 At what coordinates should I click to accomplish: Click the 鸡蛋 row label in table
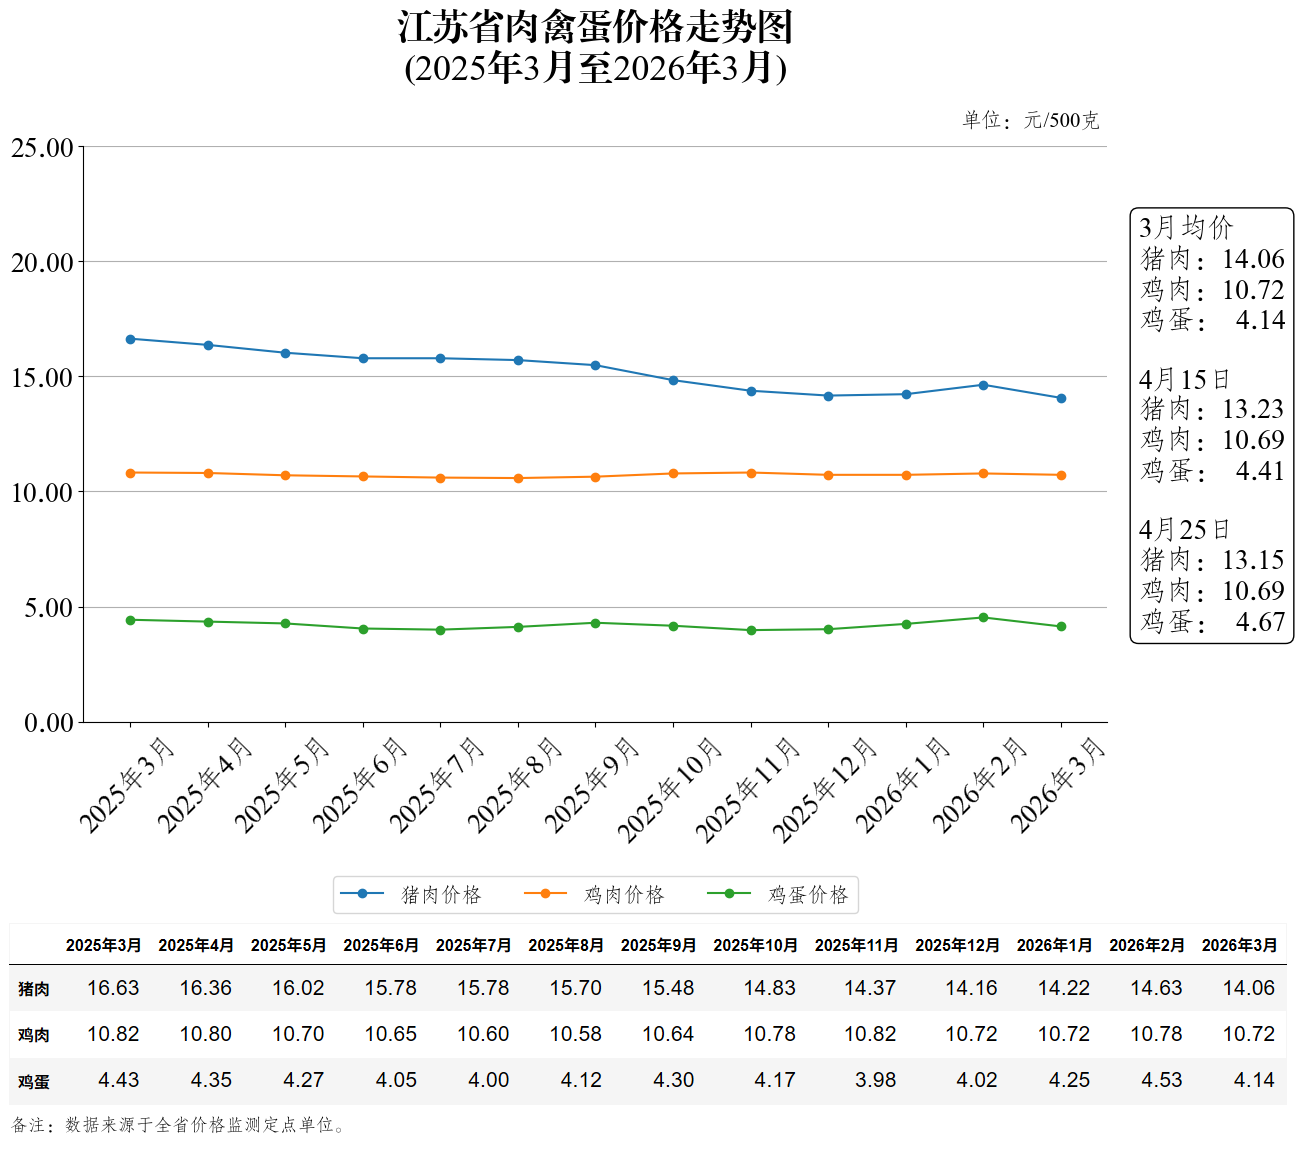pyautogui.click(x=33, y=1082)
